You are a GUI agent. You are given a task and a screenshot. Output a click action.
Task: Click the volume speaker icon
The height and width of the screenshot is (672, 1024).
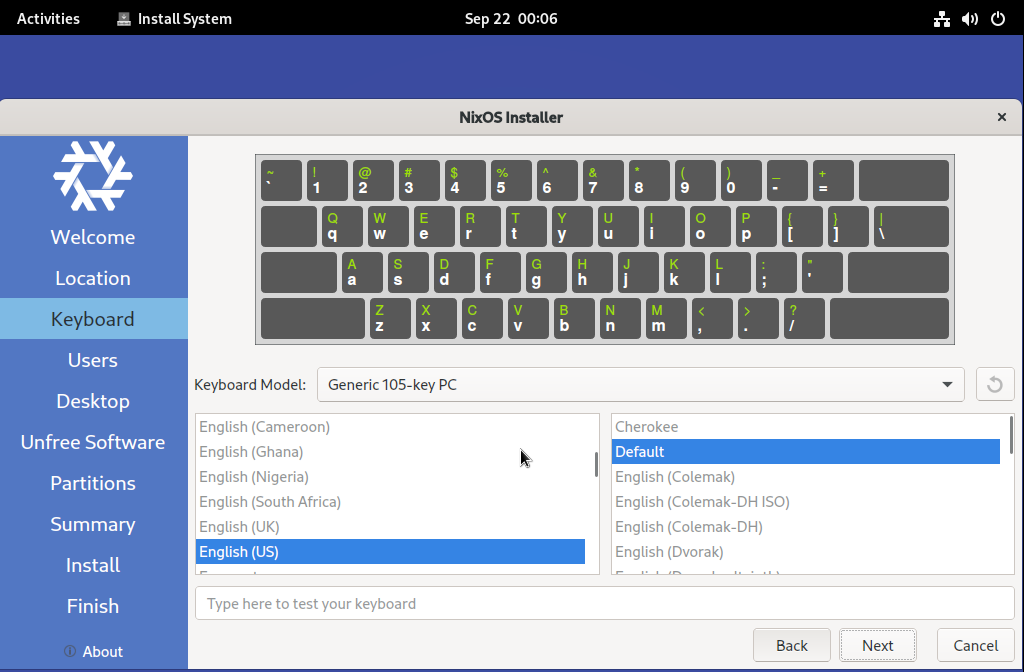[x=969, y=19]
